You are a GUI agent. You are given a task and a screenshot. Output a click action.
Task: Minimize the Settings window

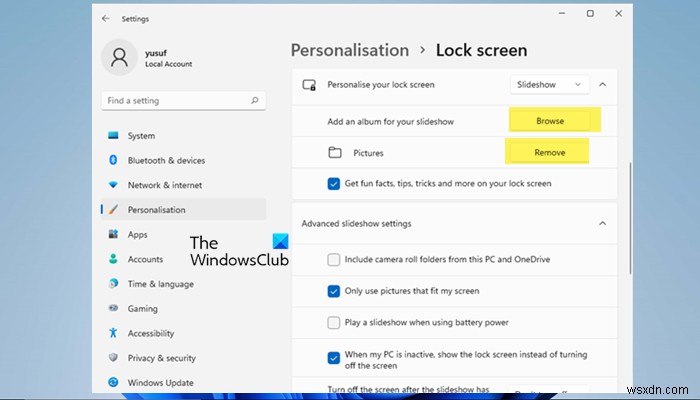pos(562,13)
